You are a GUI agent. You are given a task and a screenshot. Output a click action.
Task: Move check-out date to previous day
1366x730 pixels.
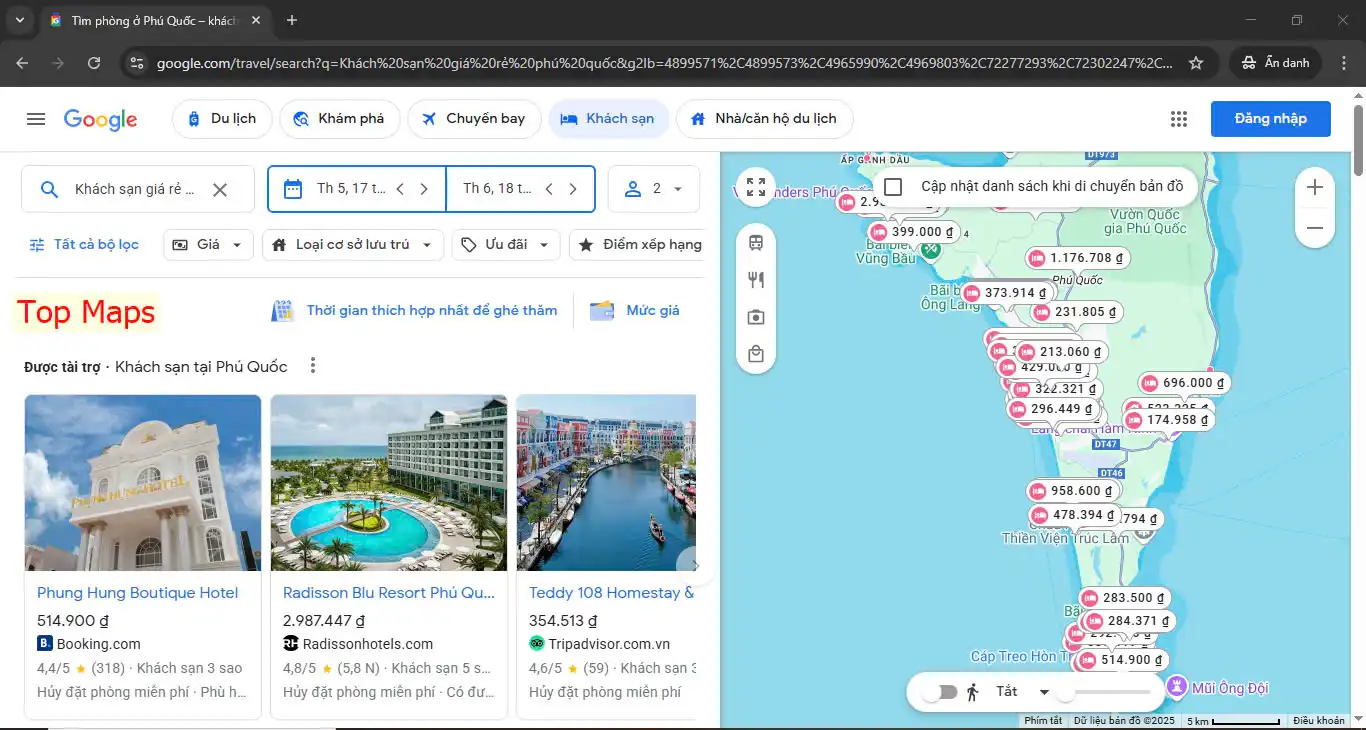549,189
